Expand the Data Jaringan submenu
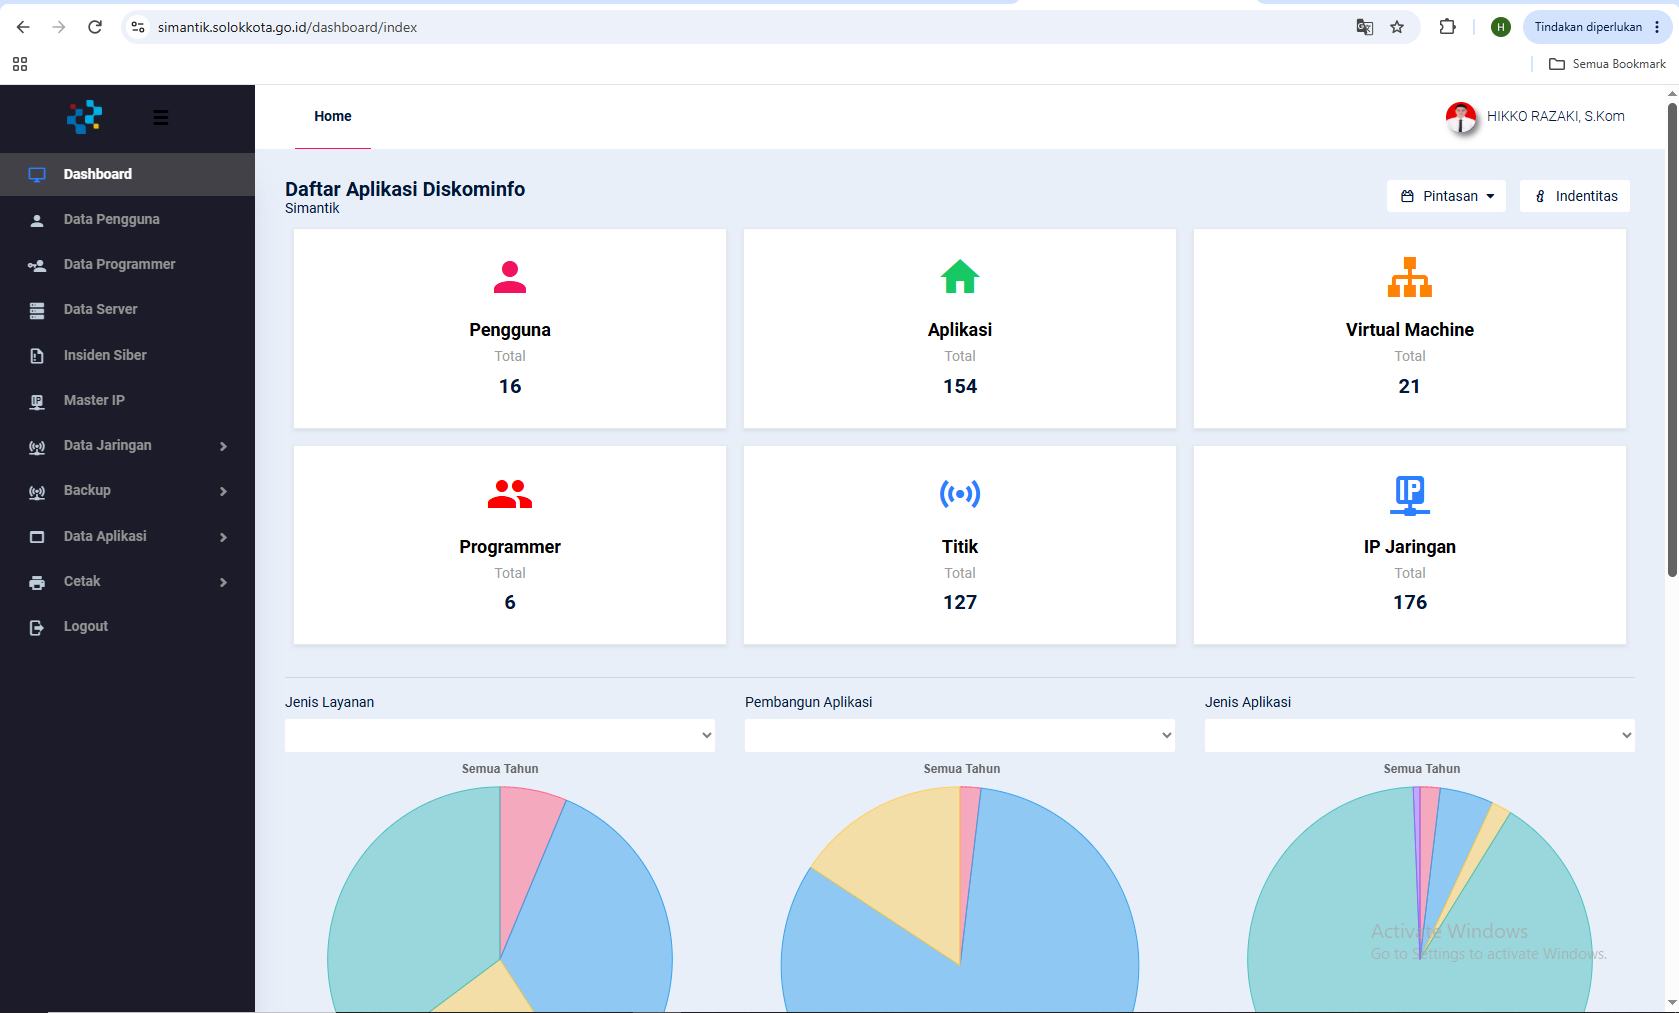 coord(223,446)
